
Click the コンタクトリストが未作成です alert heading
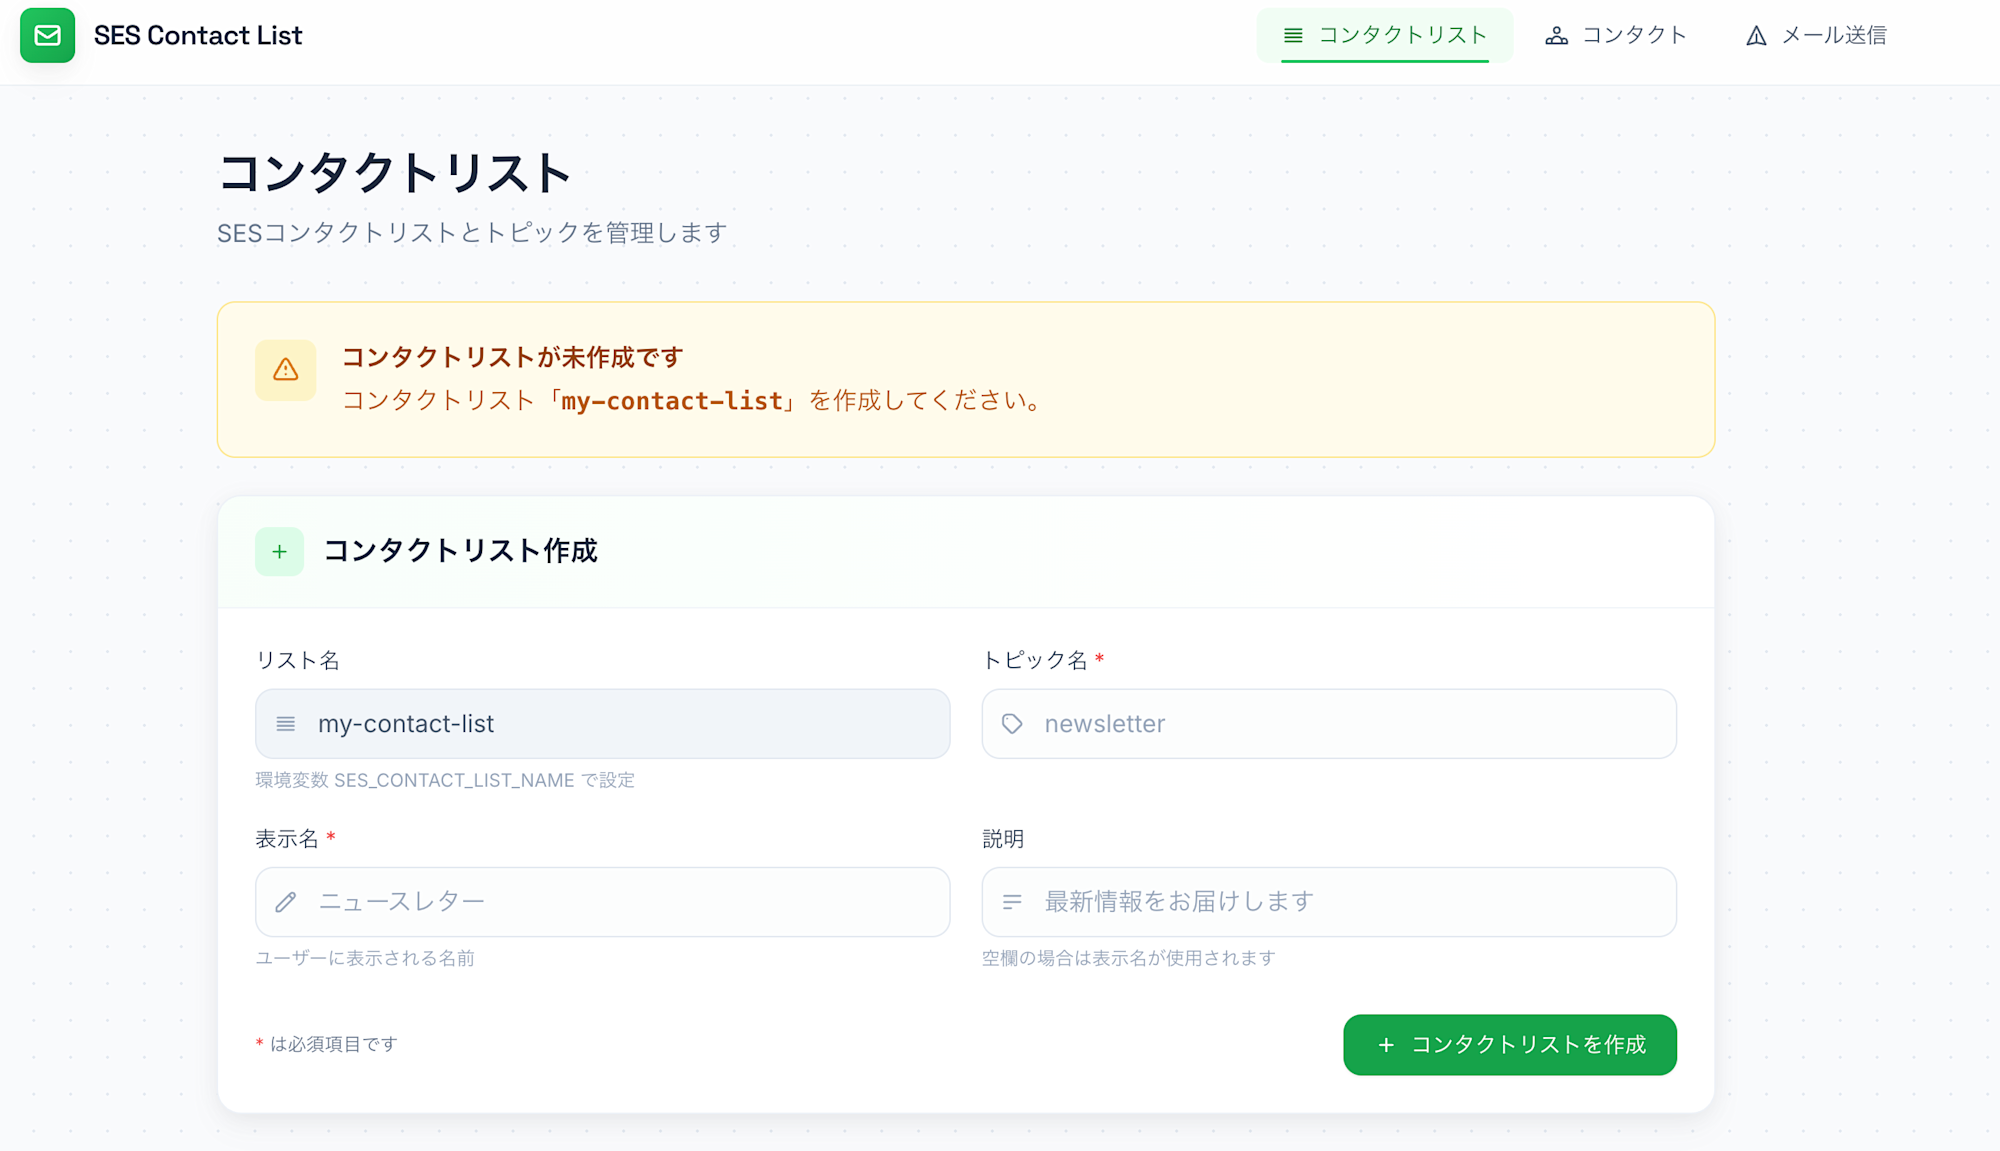coord(512,357)
